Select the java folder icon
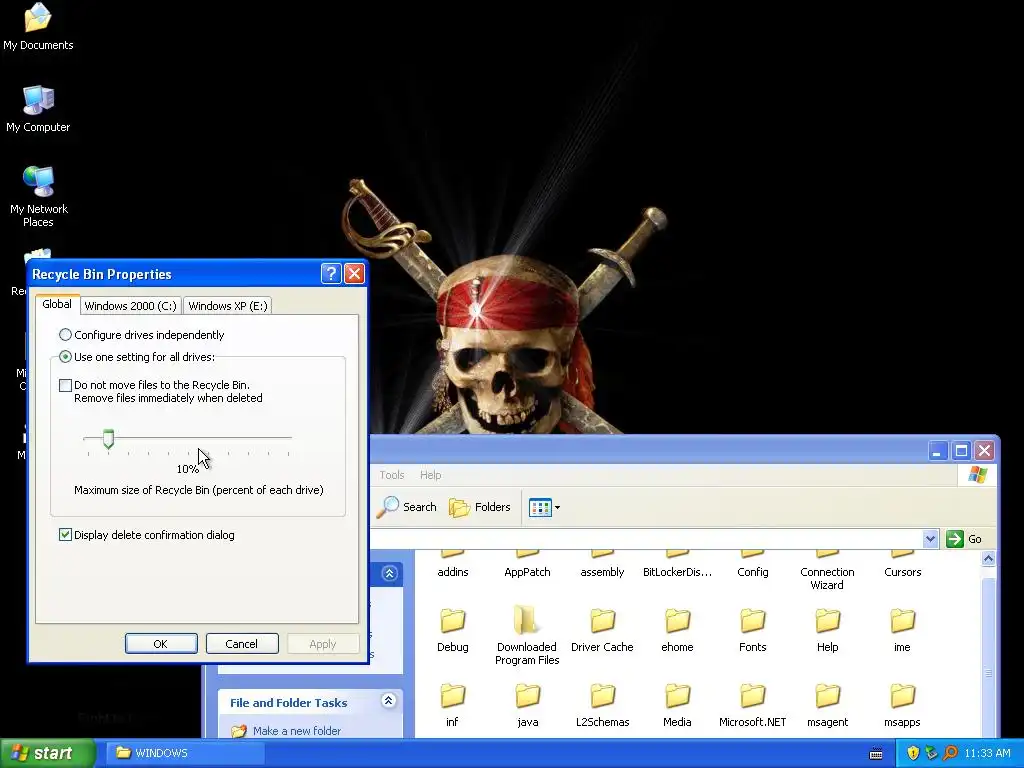 click(527, 696)
